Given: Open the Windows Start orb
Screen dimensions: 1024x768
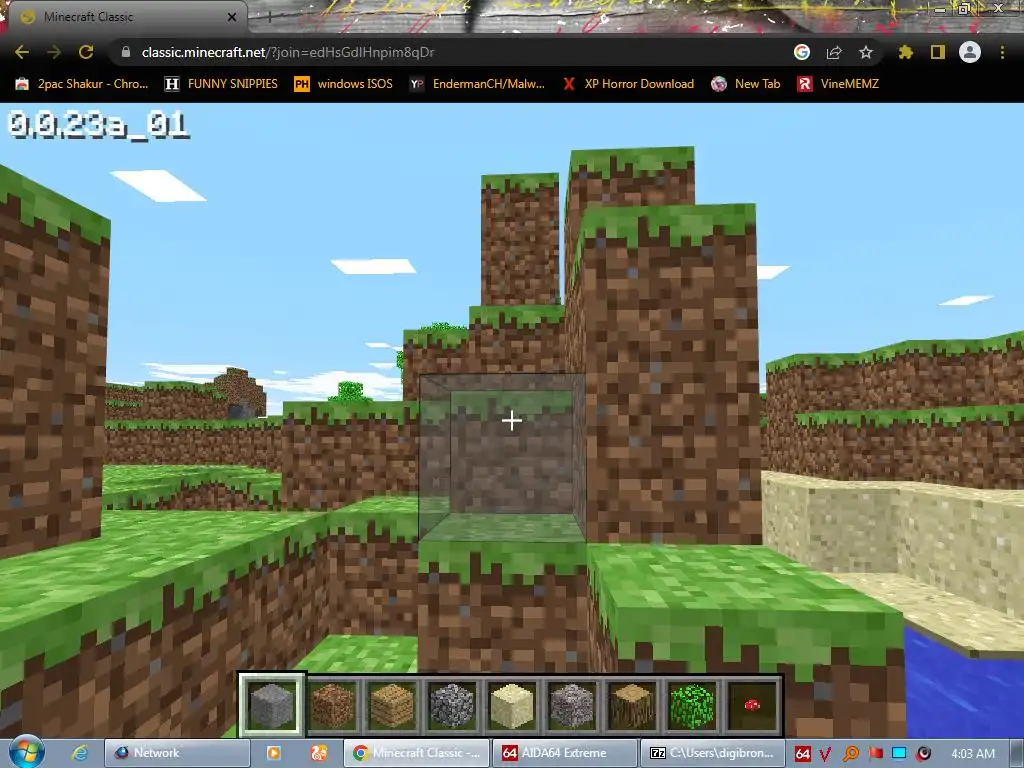Looking at the screenshot, I should click(26, 752).
